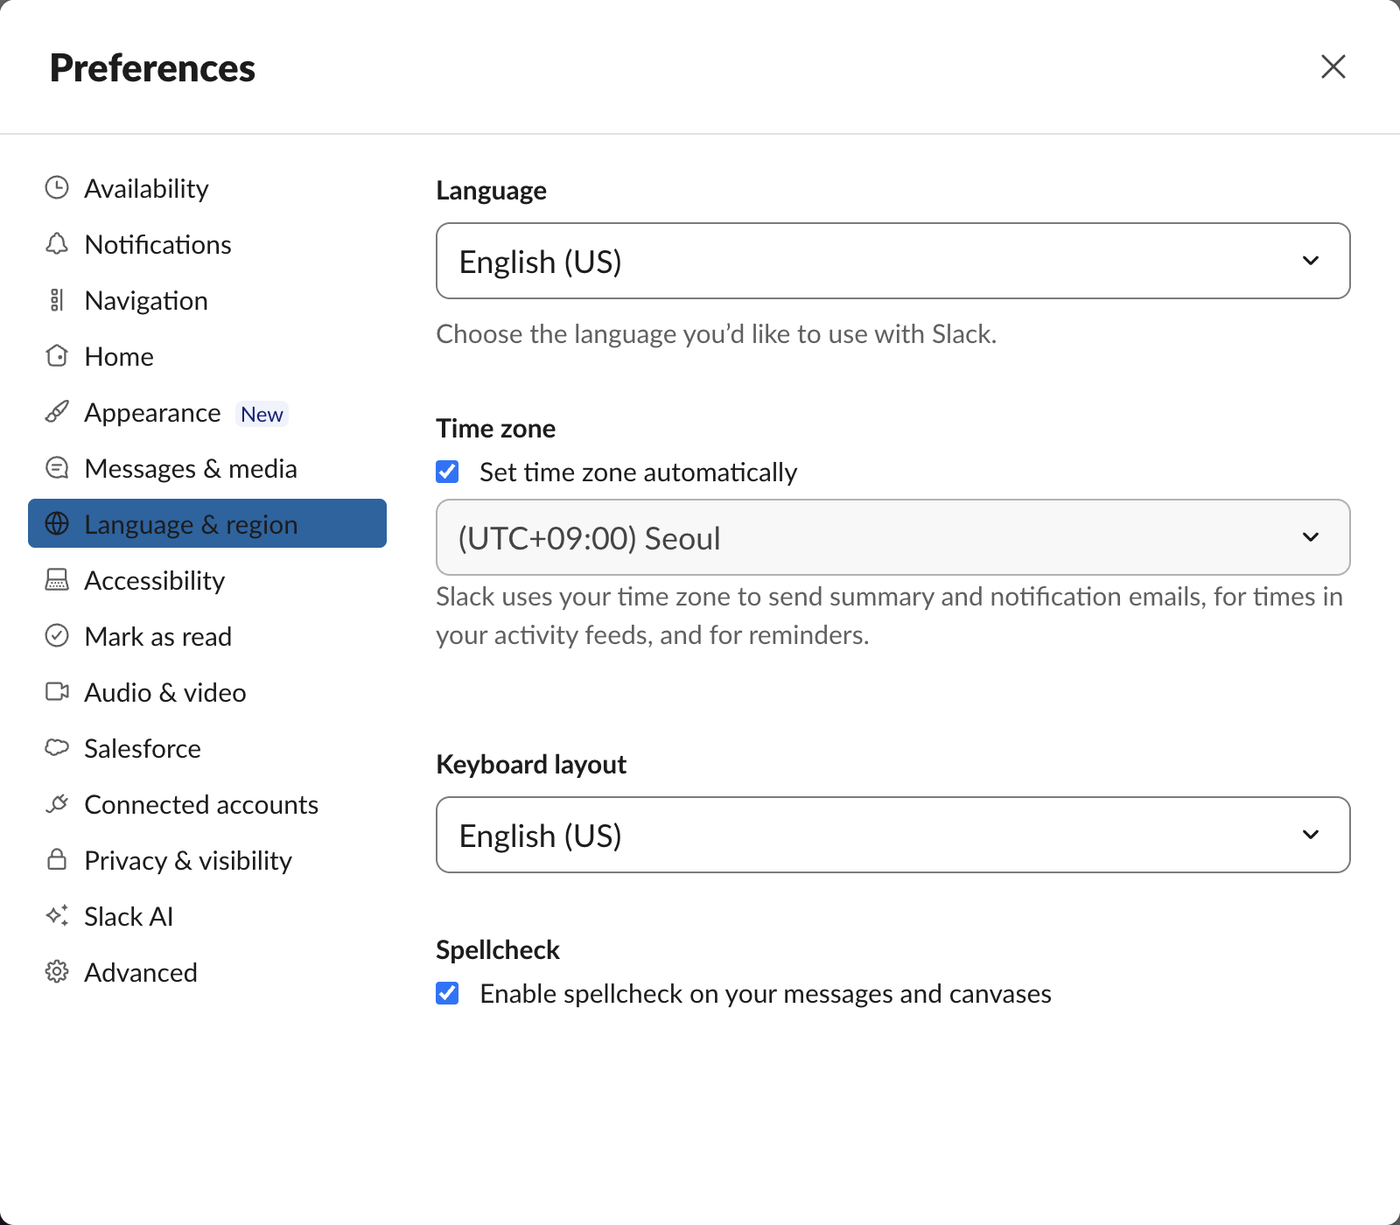Image resolution: width=1400 pixels, height=1225 pixels.
Task: Click the Advanced gear icon
Action: 57,972
